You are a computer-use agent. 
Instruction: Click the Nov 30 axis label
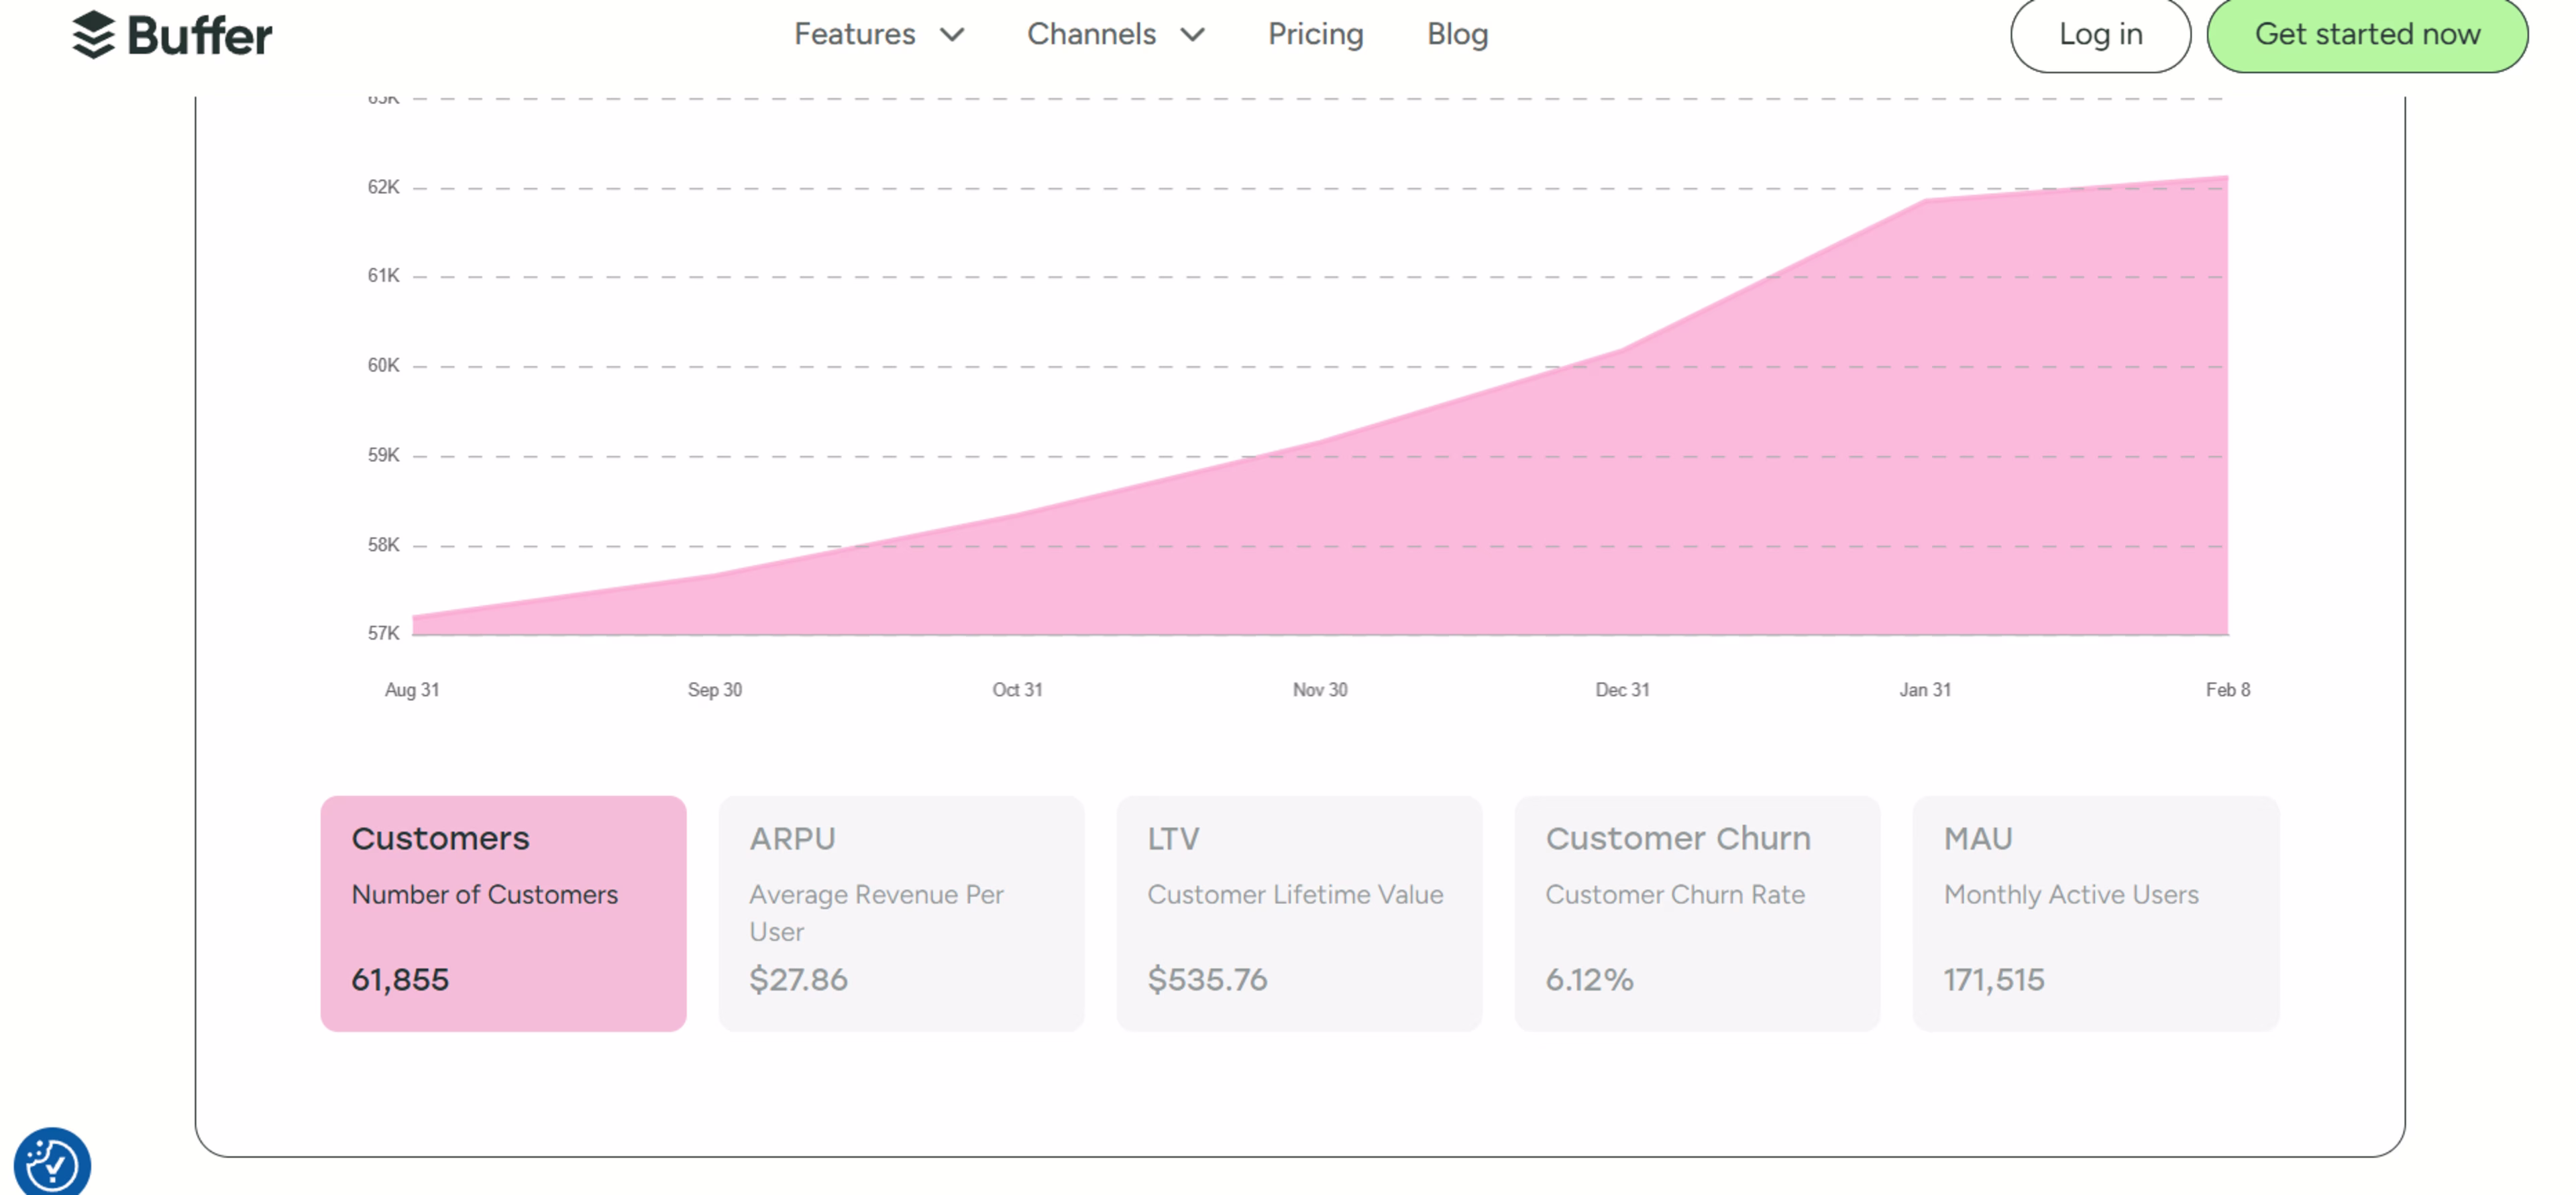coord(1320,690)
